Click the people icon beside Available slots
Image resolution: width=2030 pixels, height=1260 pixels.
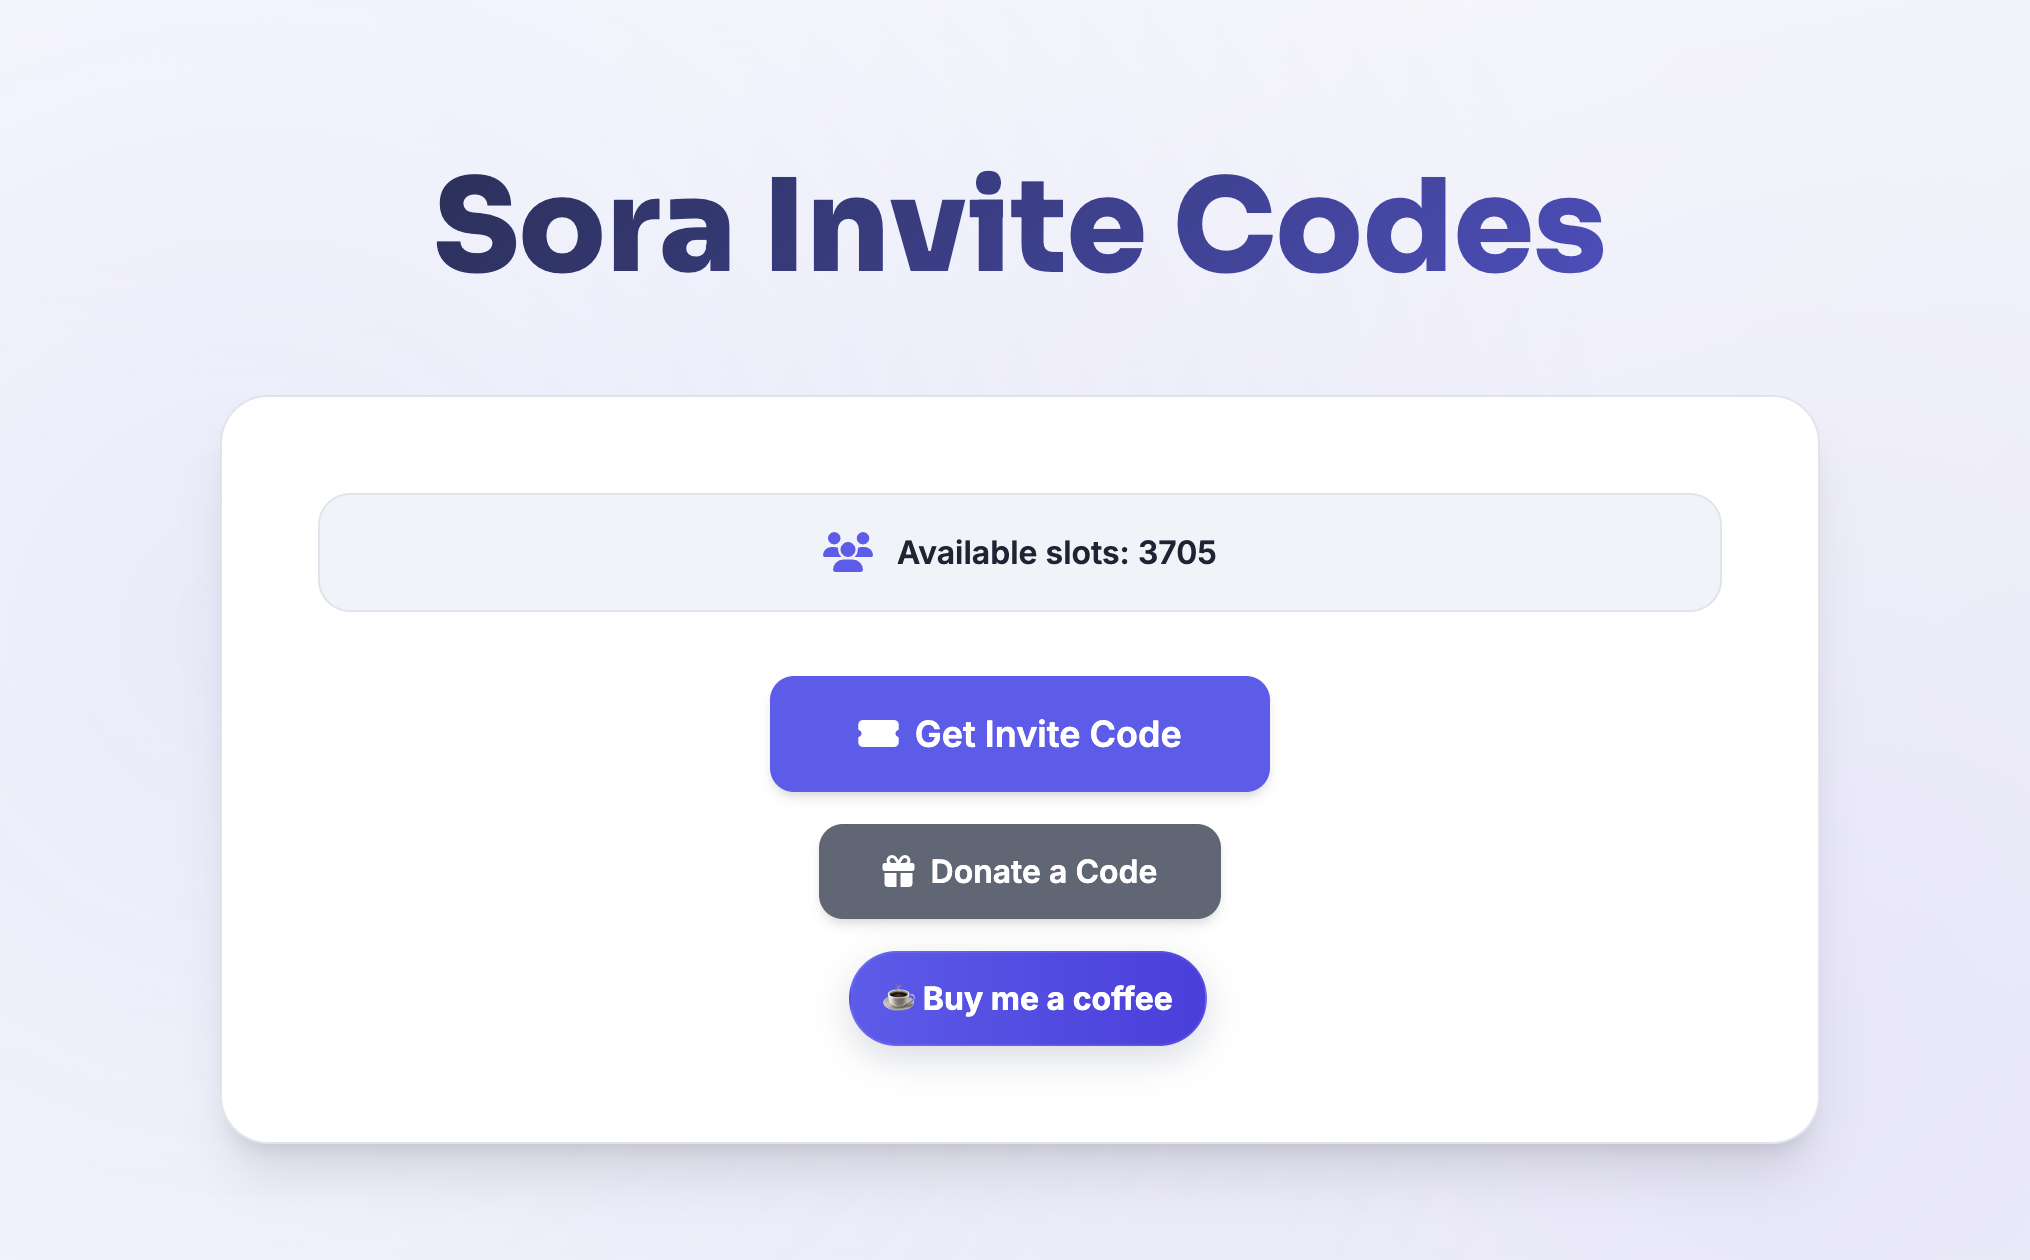point(847,552)
